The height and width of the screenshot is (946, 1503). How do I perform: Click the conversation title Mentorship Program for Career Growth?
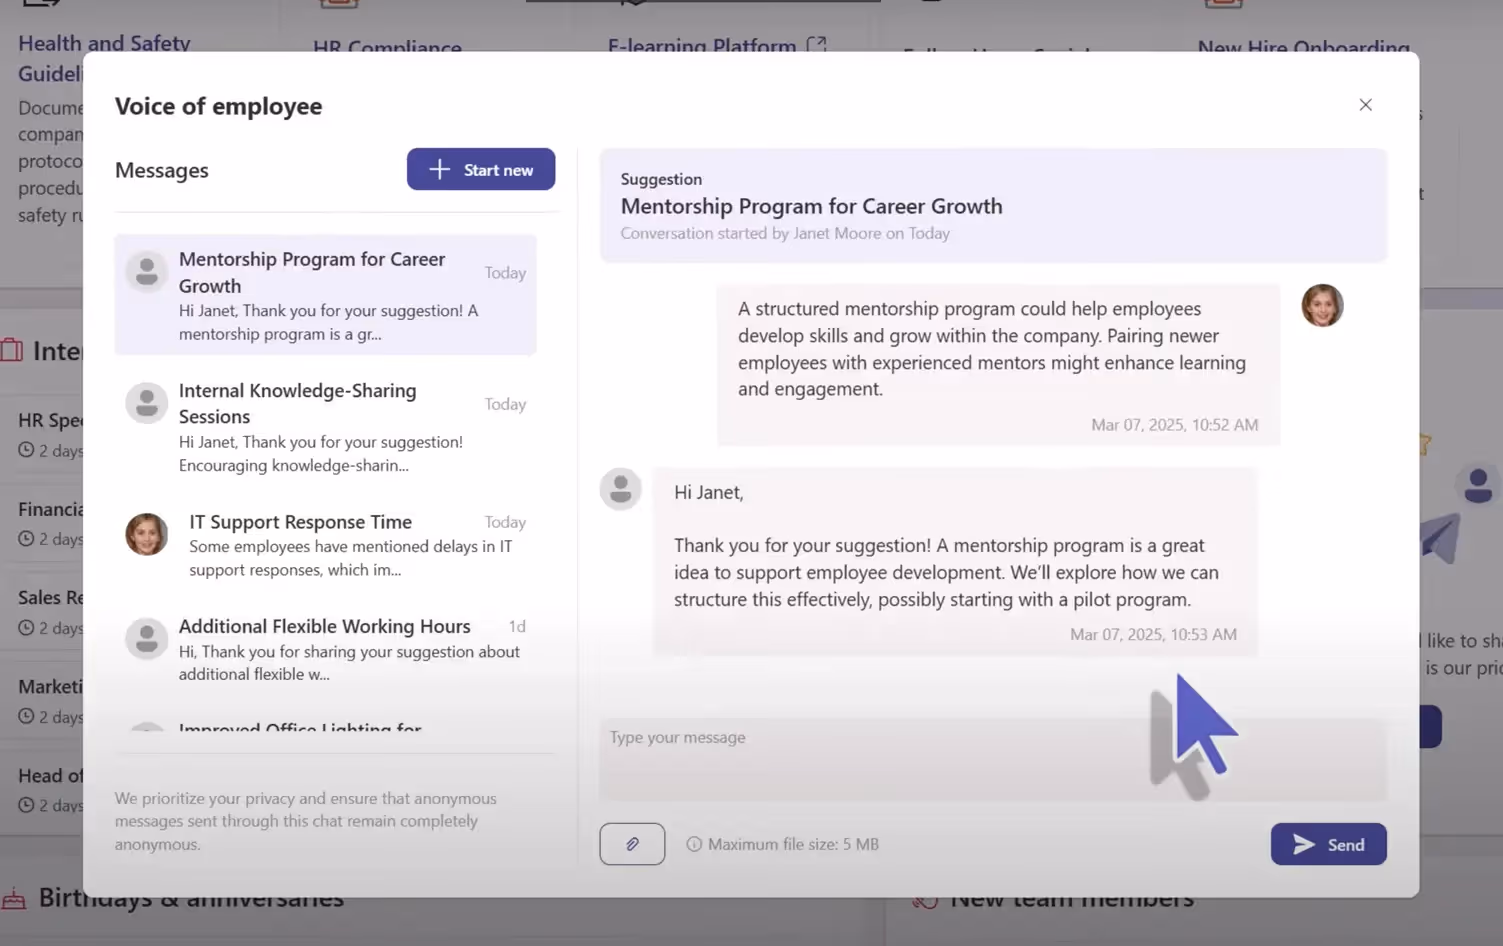point(811,206)
